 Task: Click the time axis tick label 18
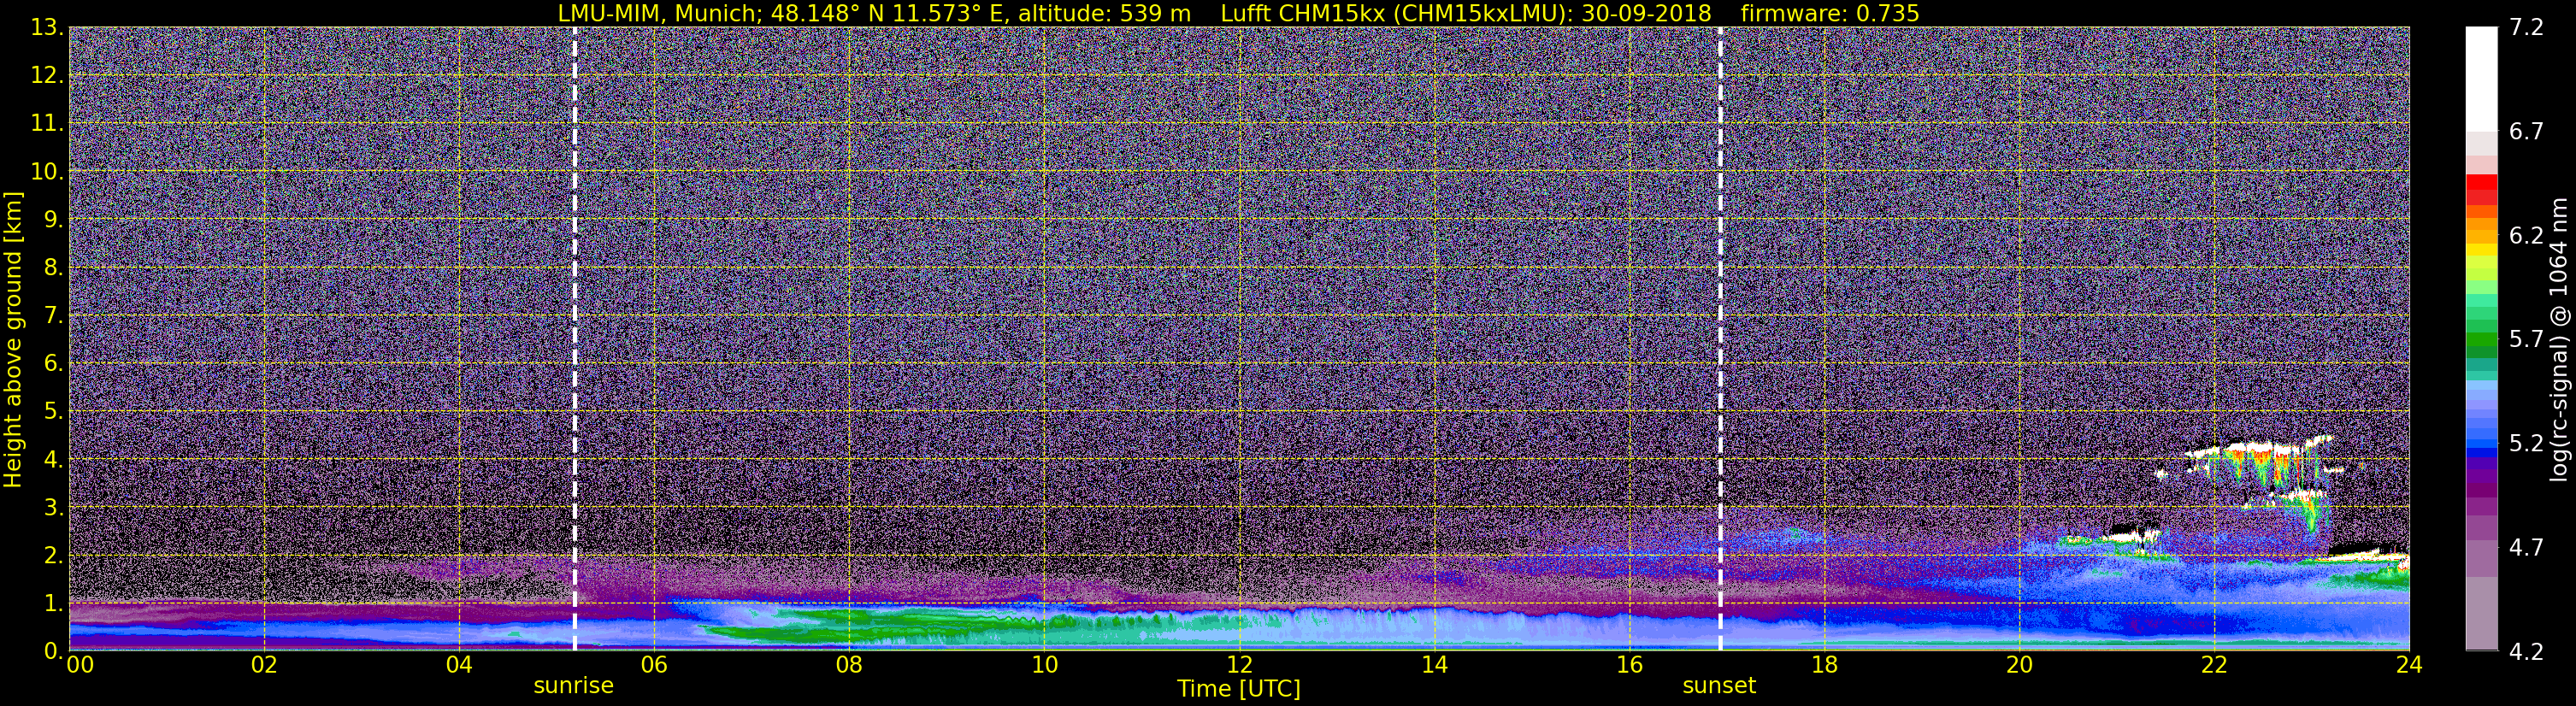(1824, 666)
